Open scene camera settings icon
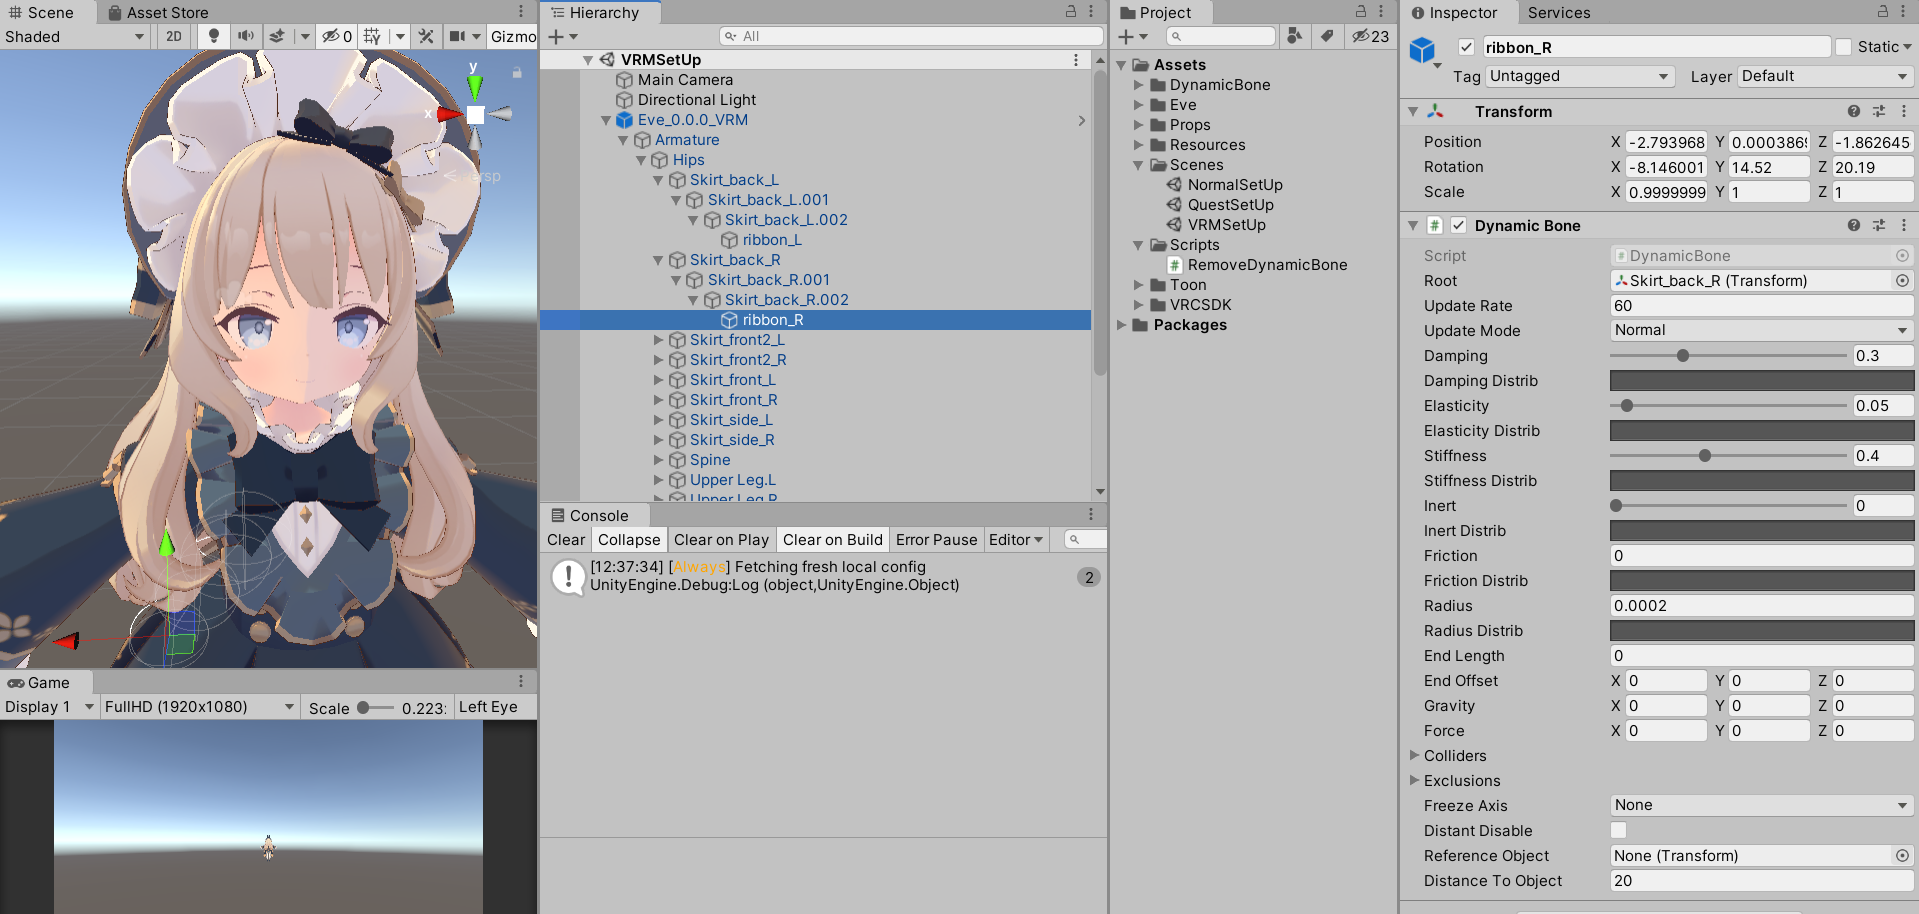1919x914 pixels. pos(457,36)
